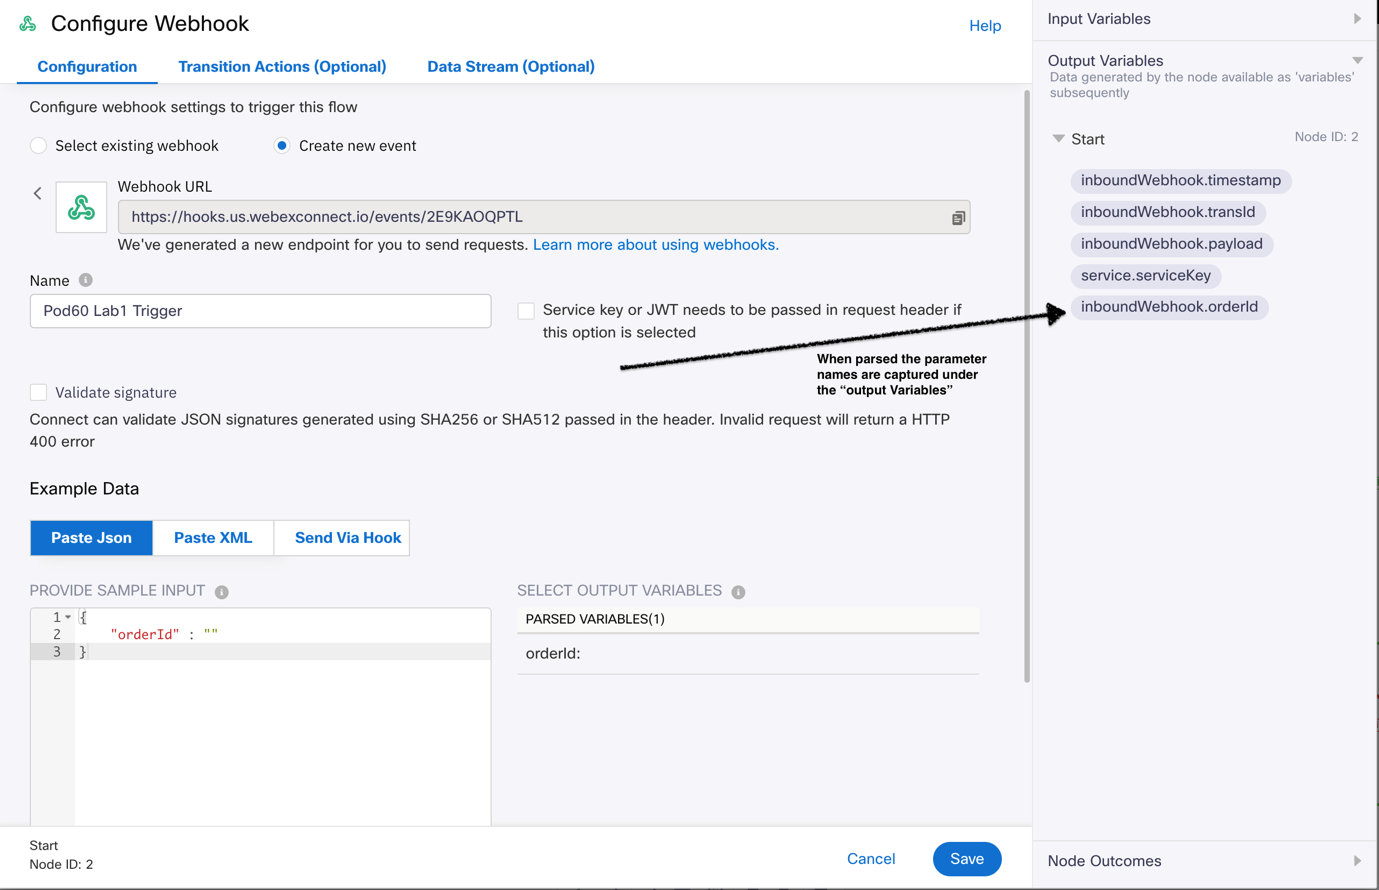1379x890 pixels.
Task: Select inboundWebhook.payload variable chip
Action: click(1171, 244)
